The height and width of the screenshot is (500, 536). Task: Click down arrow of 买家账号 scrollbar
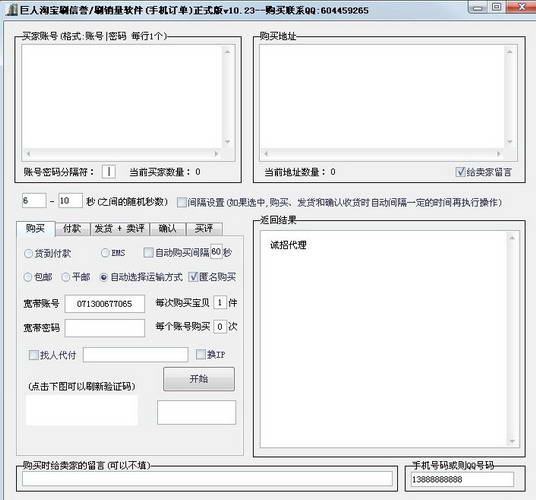tap(228, 142)
